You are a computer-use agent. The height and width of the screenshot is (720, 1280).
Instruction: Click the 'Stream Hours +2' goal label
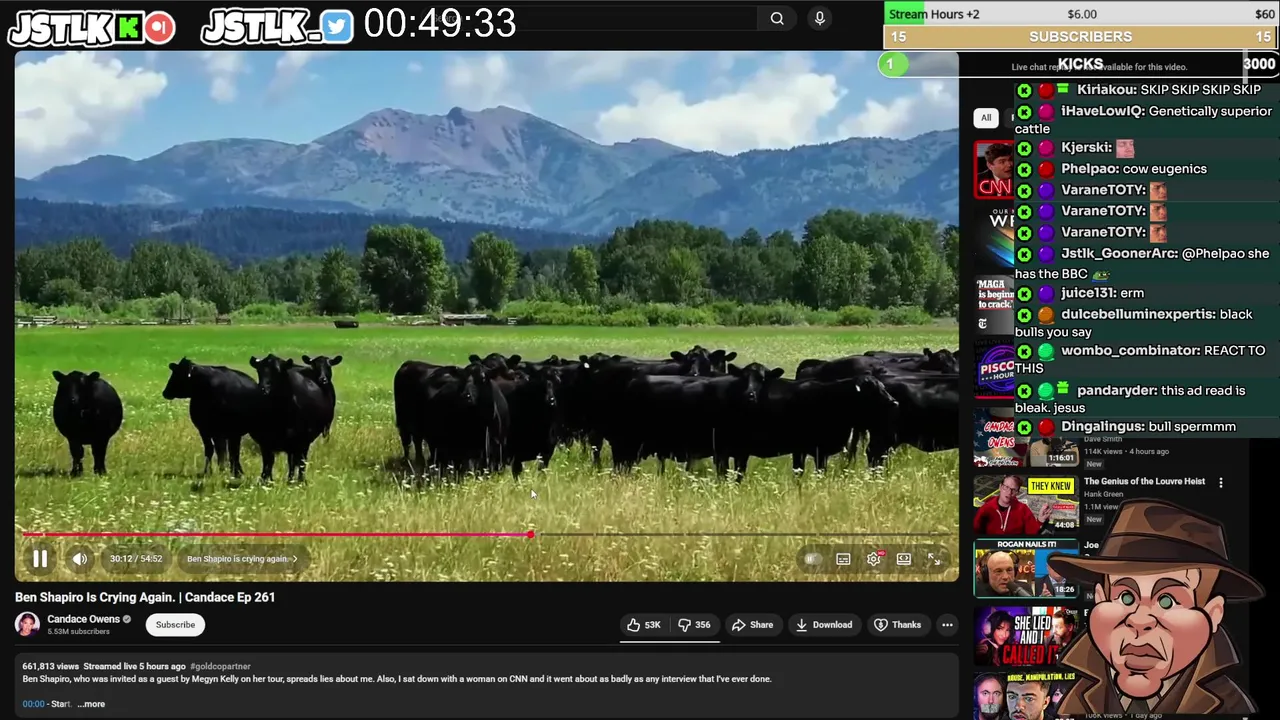[x=934, y=14]
